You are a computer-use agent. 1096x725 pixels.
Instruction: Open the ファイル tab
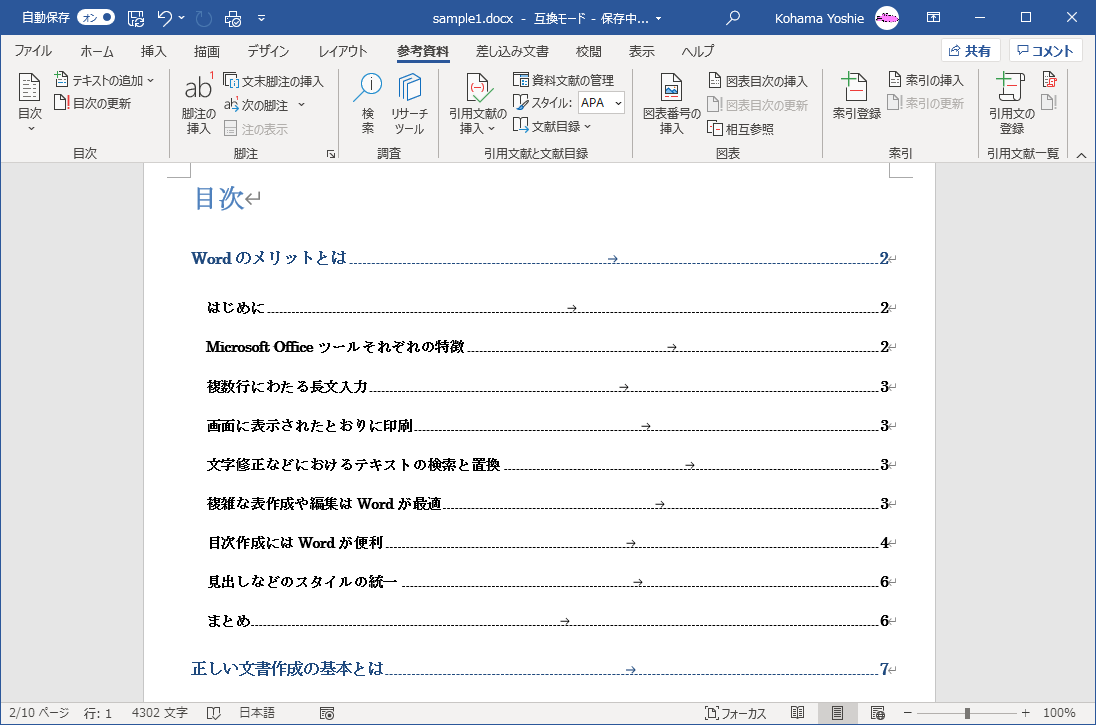33,51
